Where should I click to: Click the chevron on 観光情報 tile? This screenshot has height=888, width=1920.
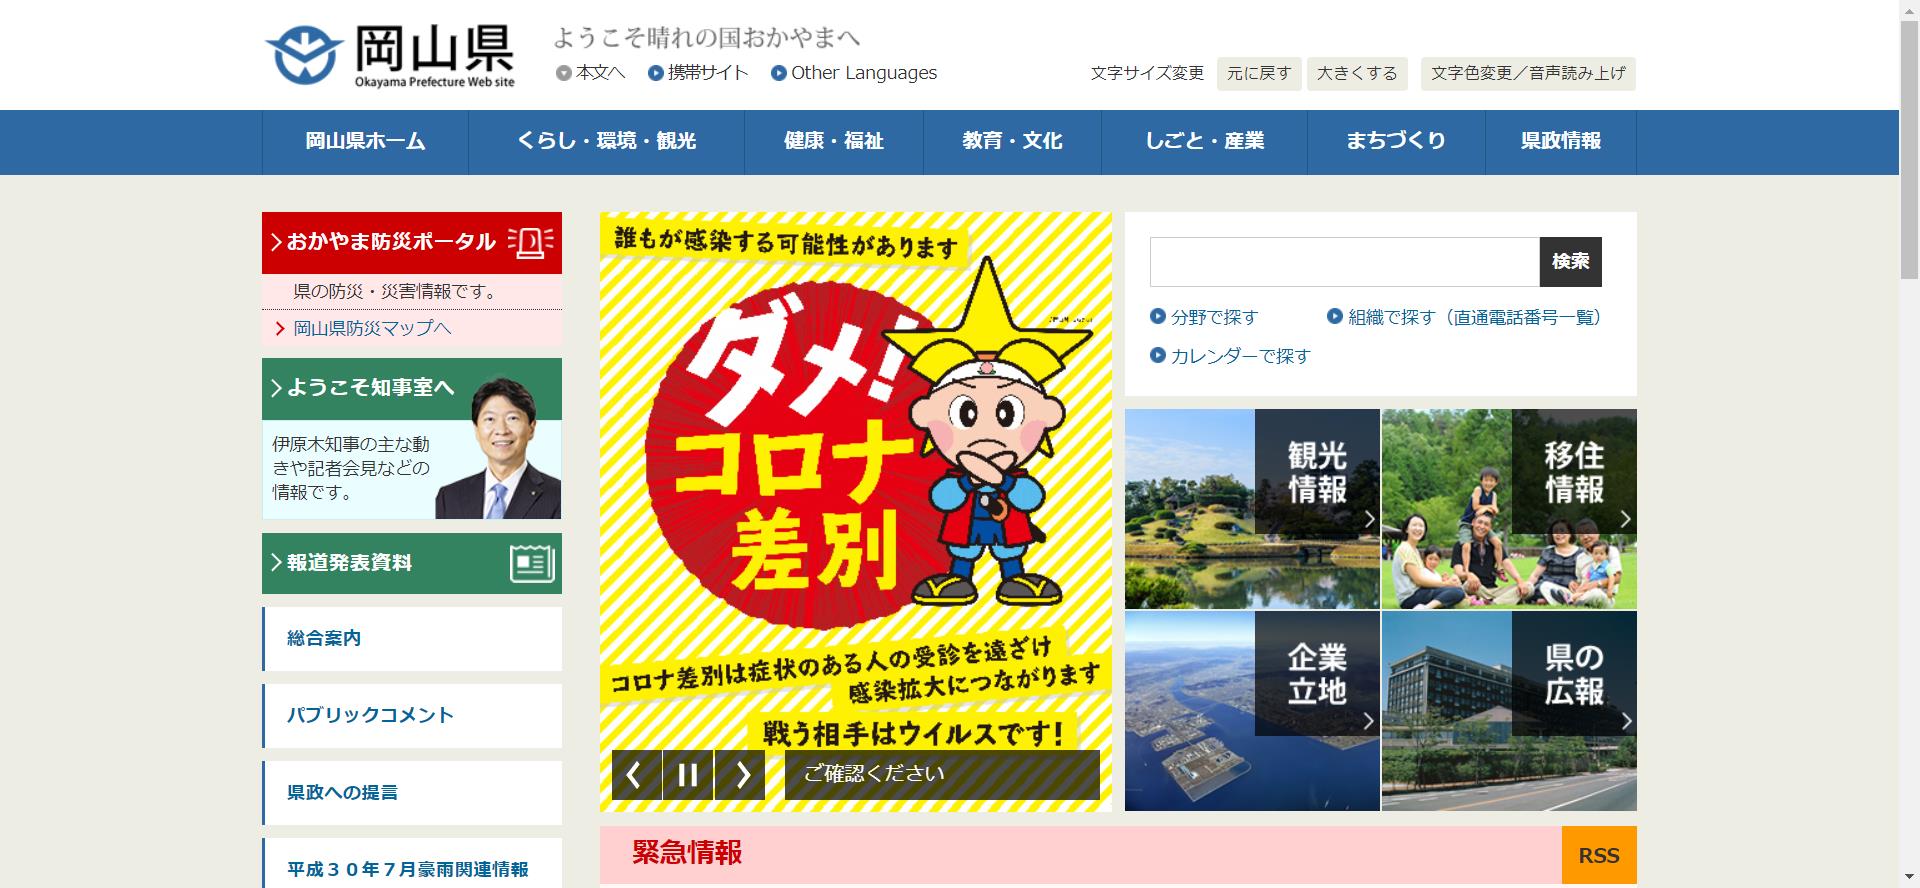[x=1369, y=519]
